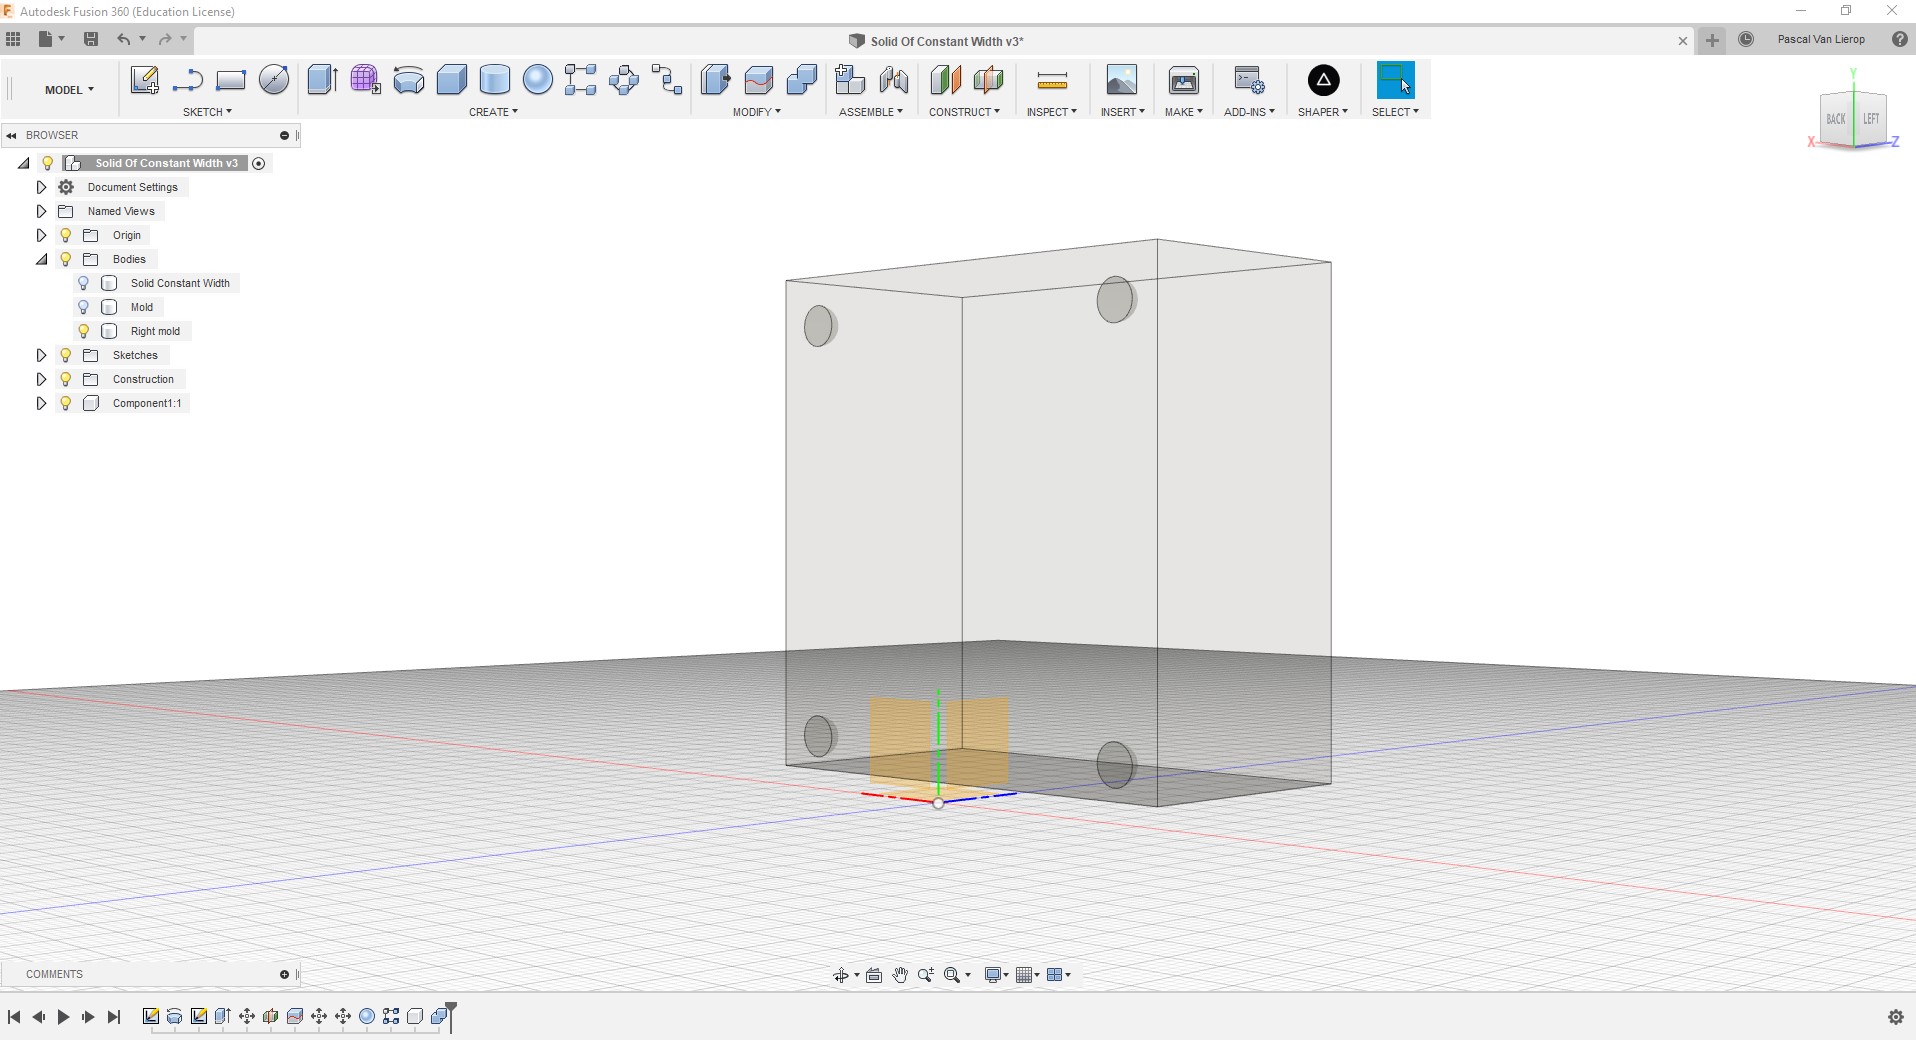The image size is (1916, 1040).
Task: Click the timeline history marker
Action: coord(451,1015)
